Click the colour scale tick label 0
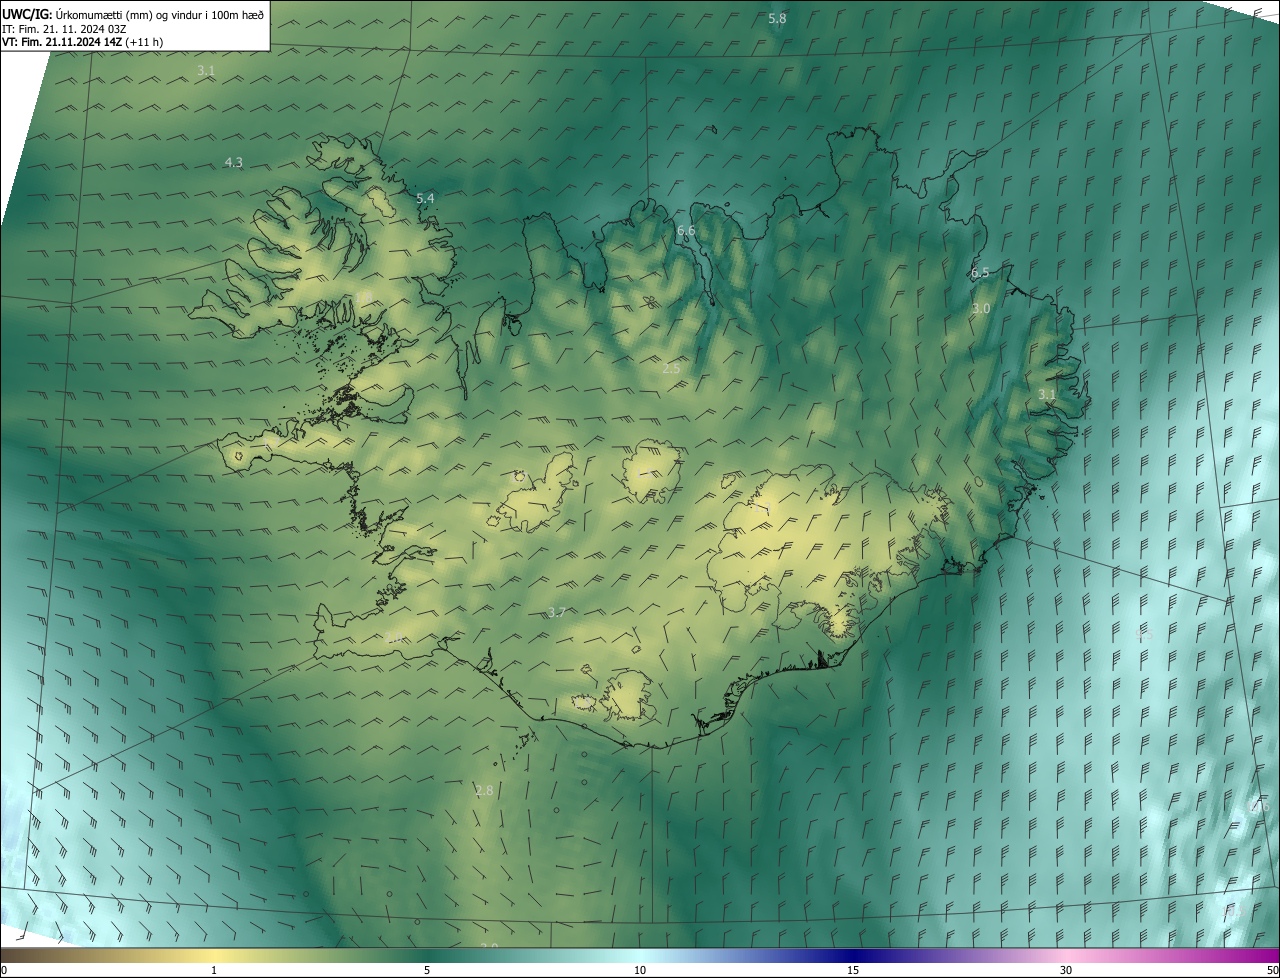 pyautogui.click(x=4, y=970)
